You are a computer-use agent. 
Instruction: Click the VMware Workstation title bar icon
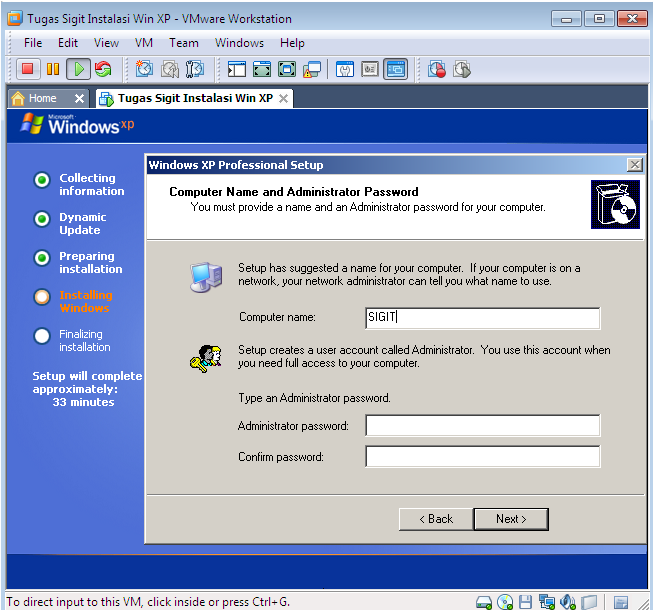click(15, 19)
